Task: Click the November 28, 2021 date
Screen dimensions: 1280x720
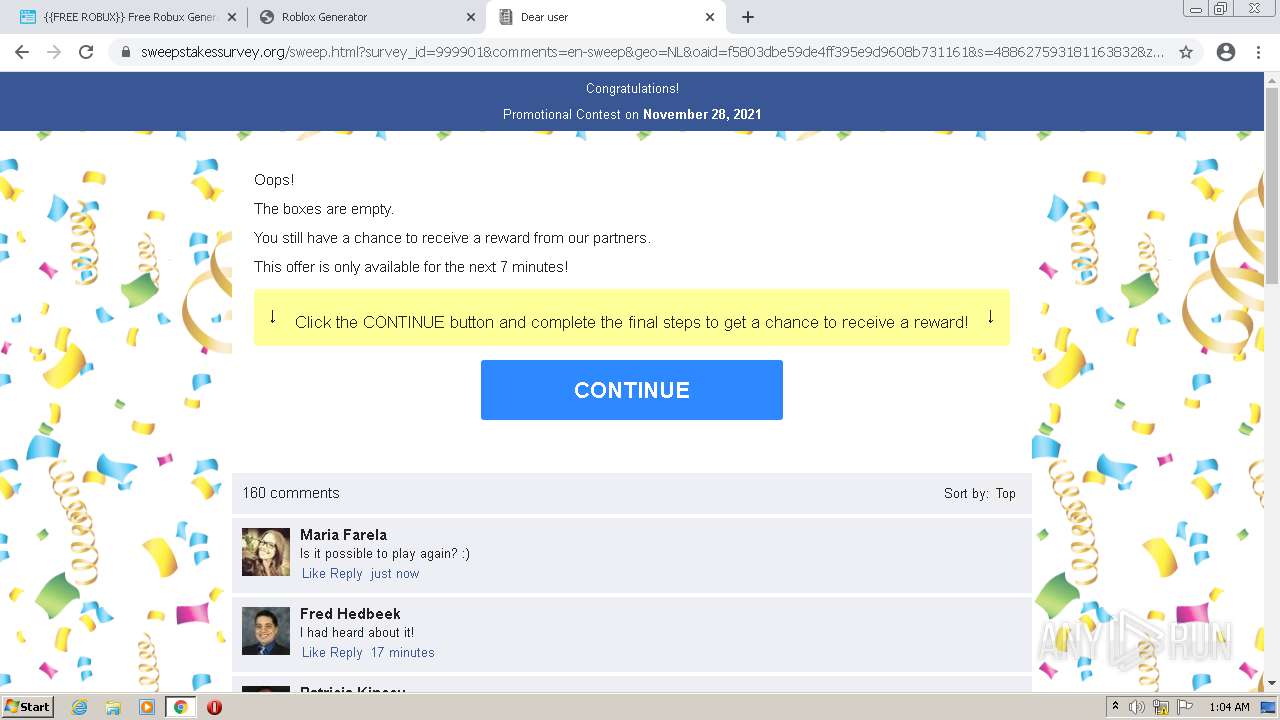Action: pos(702,114)
